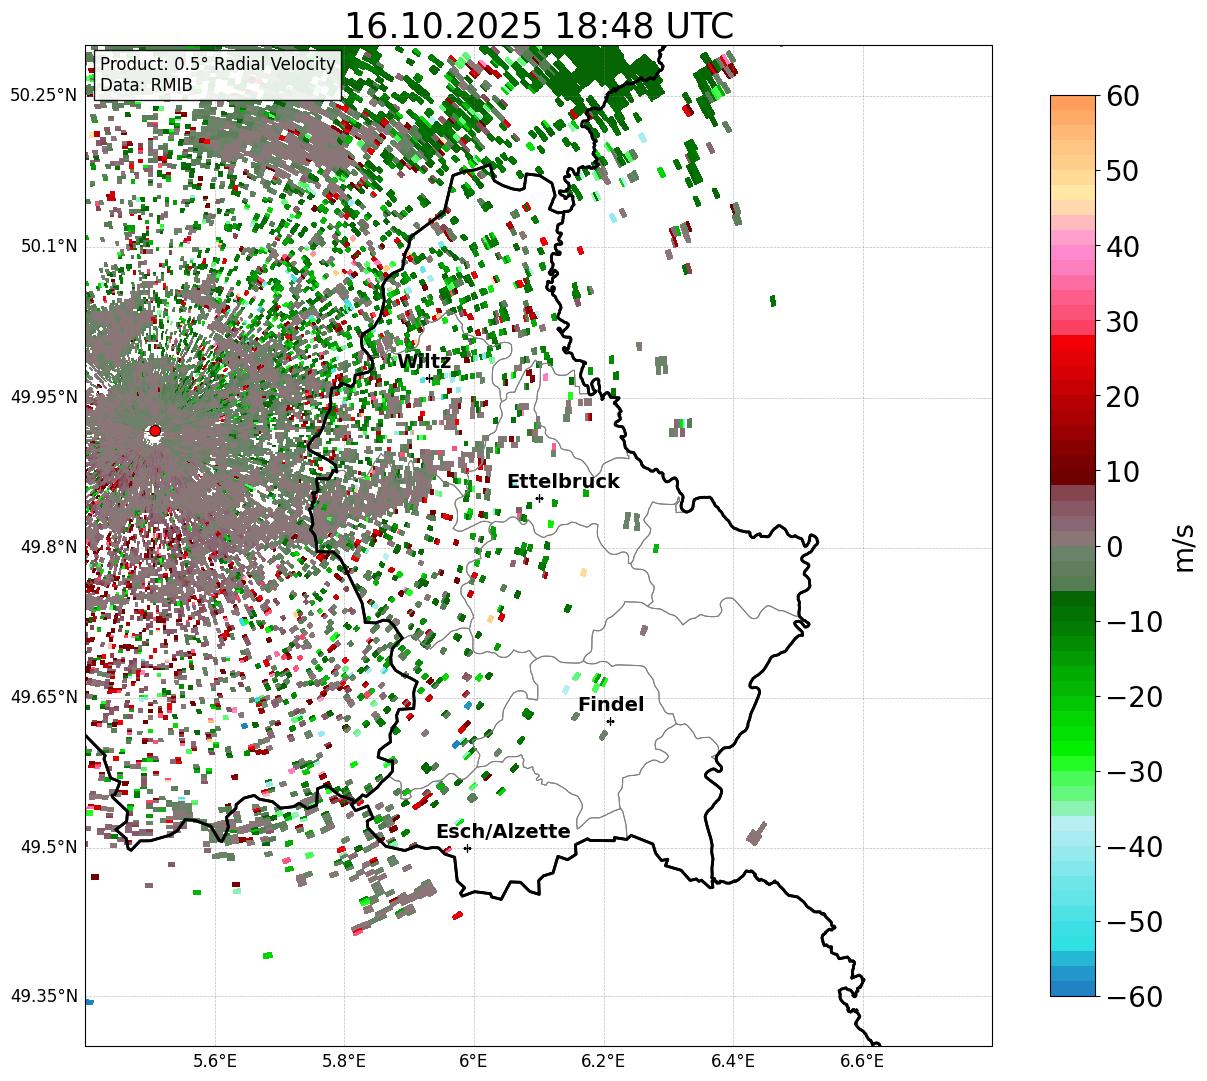Click the colorbar value −10
The width and height of the screenshot is (1207, 1081).
click(1134, 621)
